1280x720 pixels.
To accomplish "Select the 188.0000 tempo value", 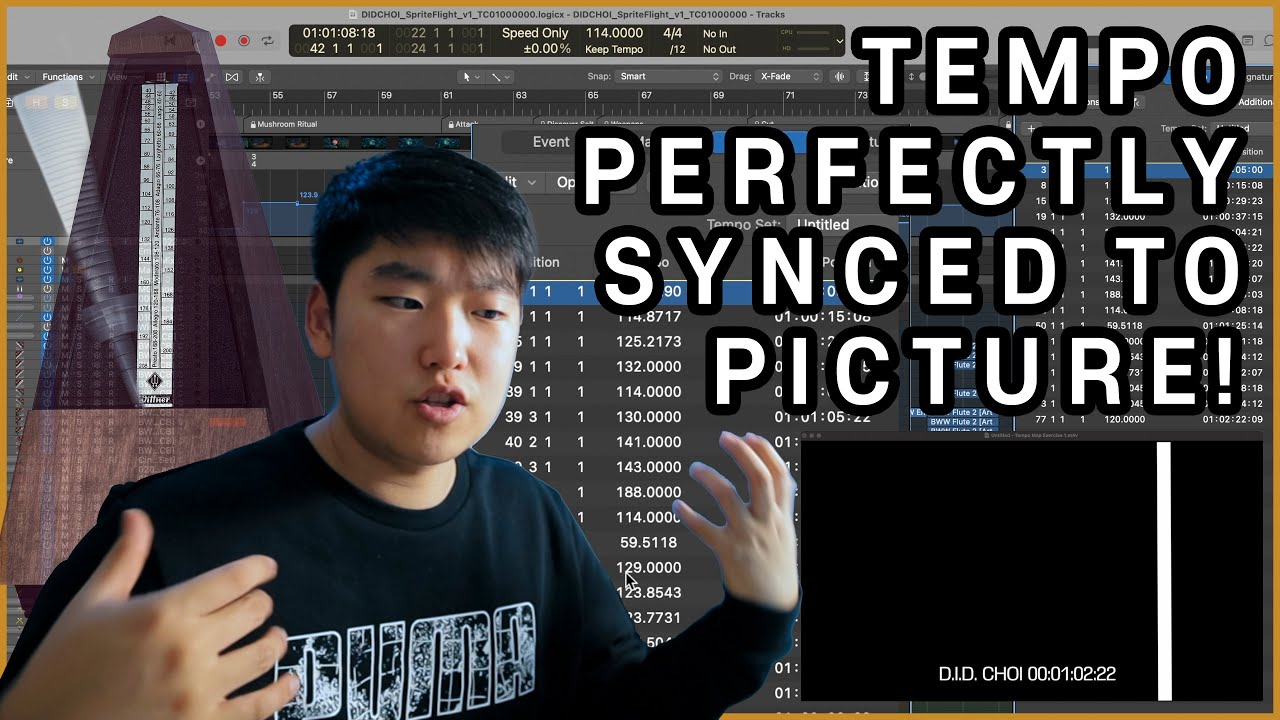I will [x=650, y=492].
